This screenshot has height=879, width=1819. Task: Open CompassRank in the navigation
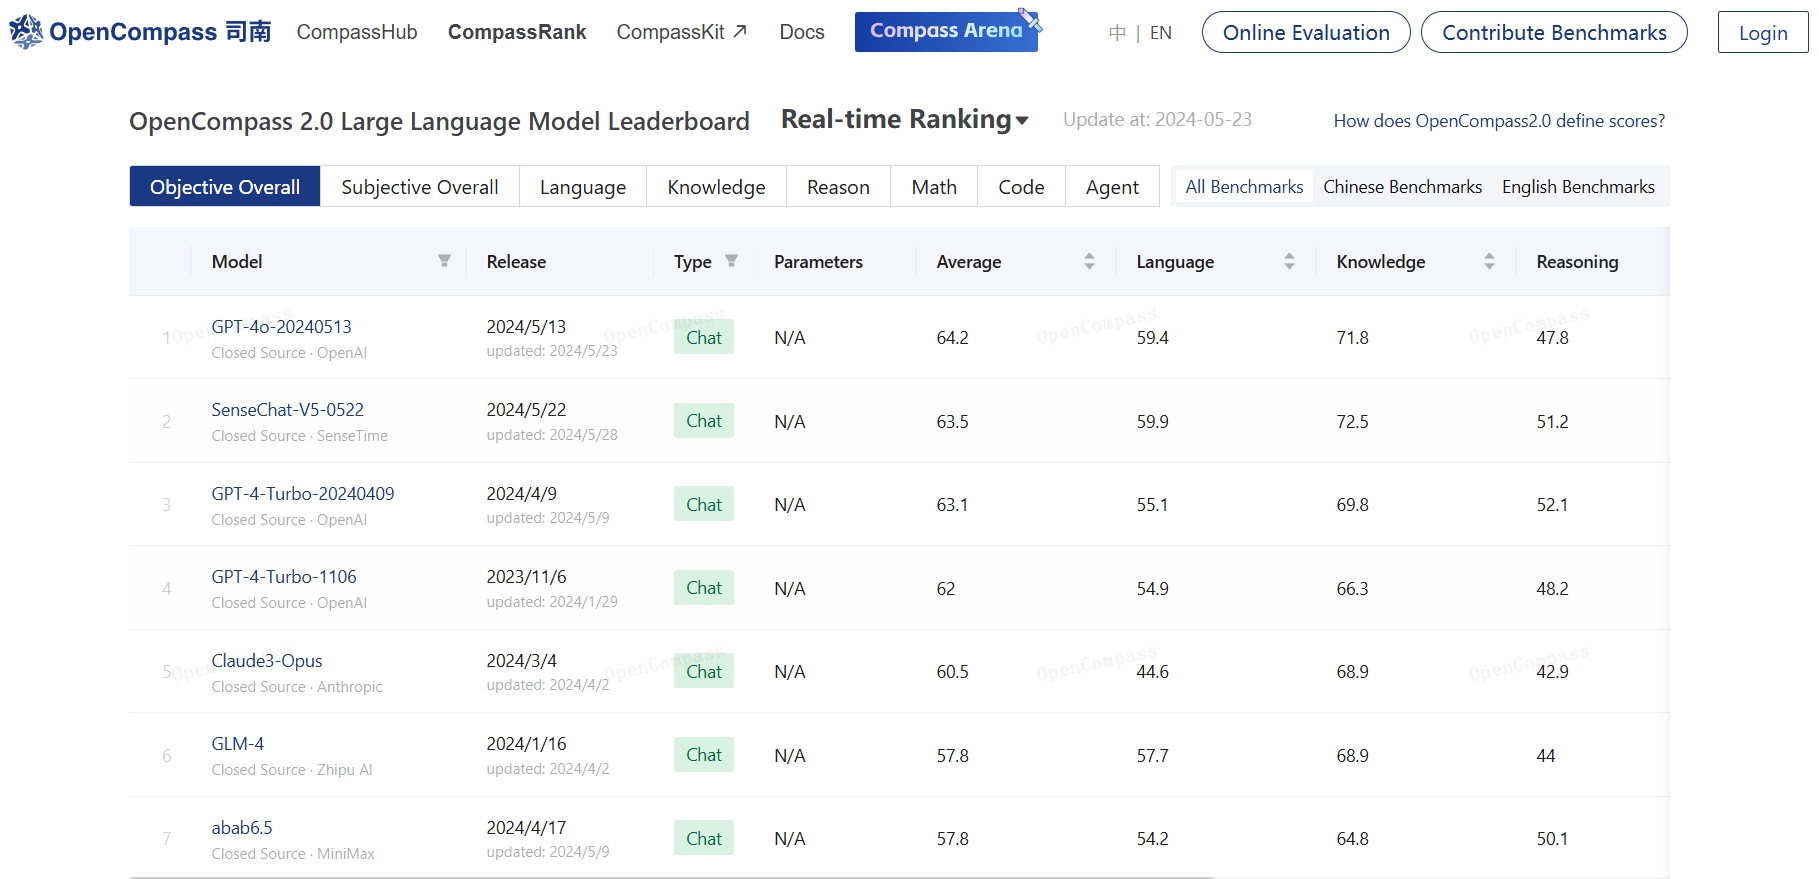coord(517,32)
